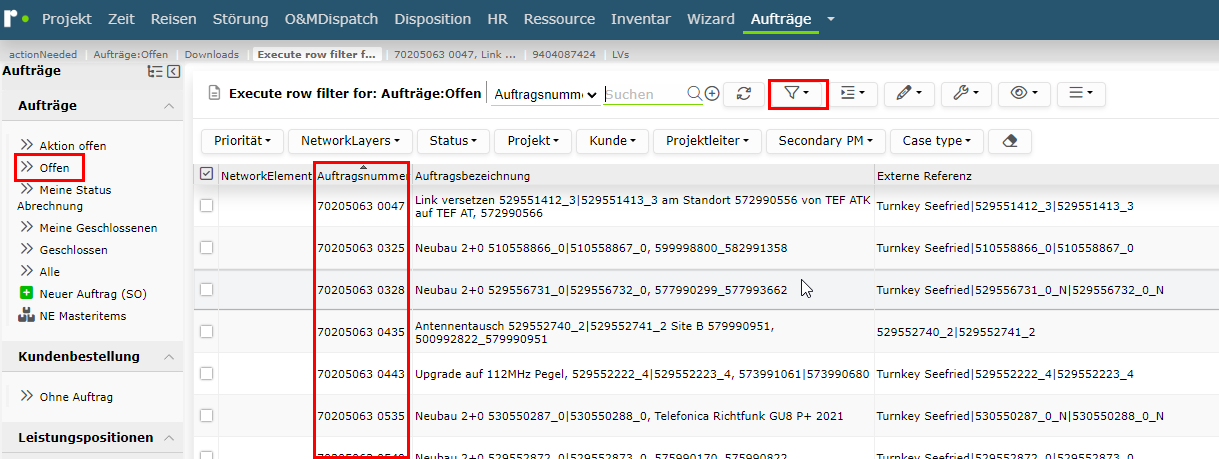Screen dimensions: 1219x459
Task: Open the Kunde filter dropdown
Action: pyautogui.click(x=612, y=141)
